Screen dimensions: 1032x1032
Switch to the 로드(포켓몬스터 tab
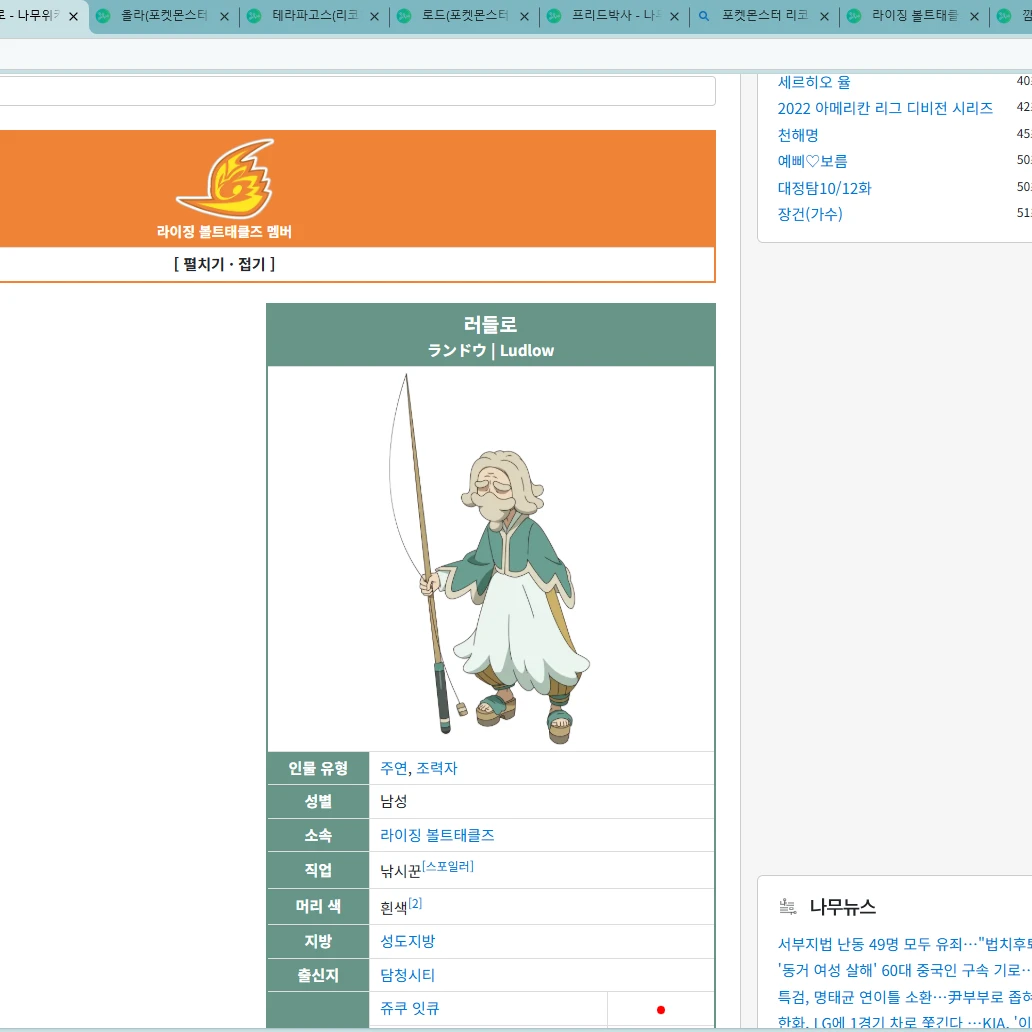pyautogui.click(x=465, y=16)
